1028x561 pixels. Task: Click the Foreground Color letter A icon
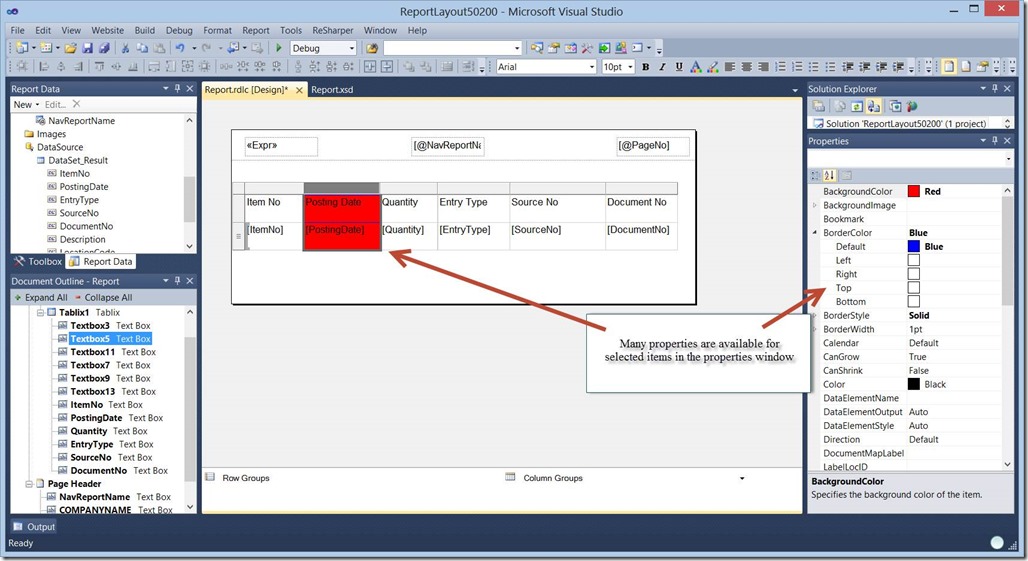[x=696, y=67]
